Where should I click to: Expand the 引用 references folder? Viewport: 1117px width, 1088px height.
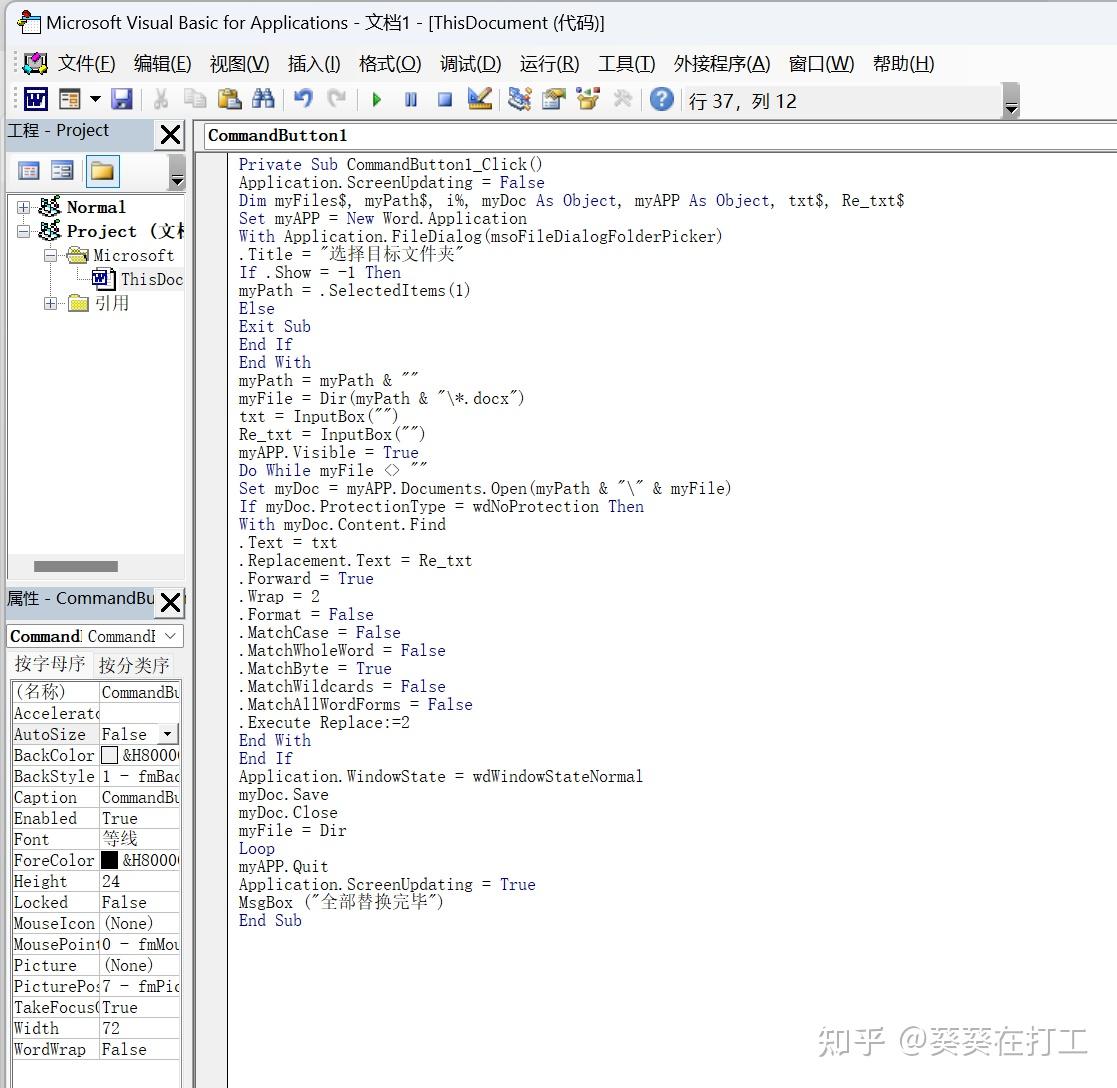point(51,303)
